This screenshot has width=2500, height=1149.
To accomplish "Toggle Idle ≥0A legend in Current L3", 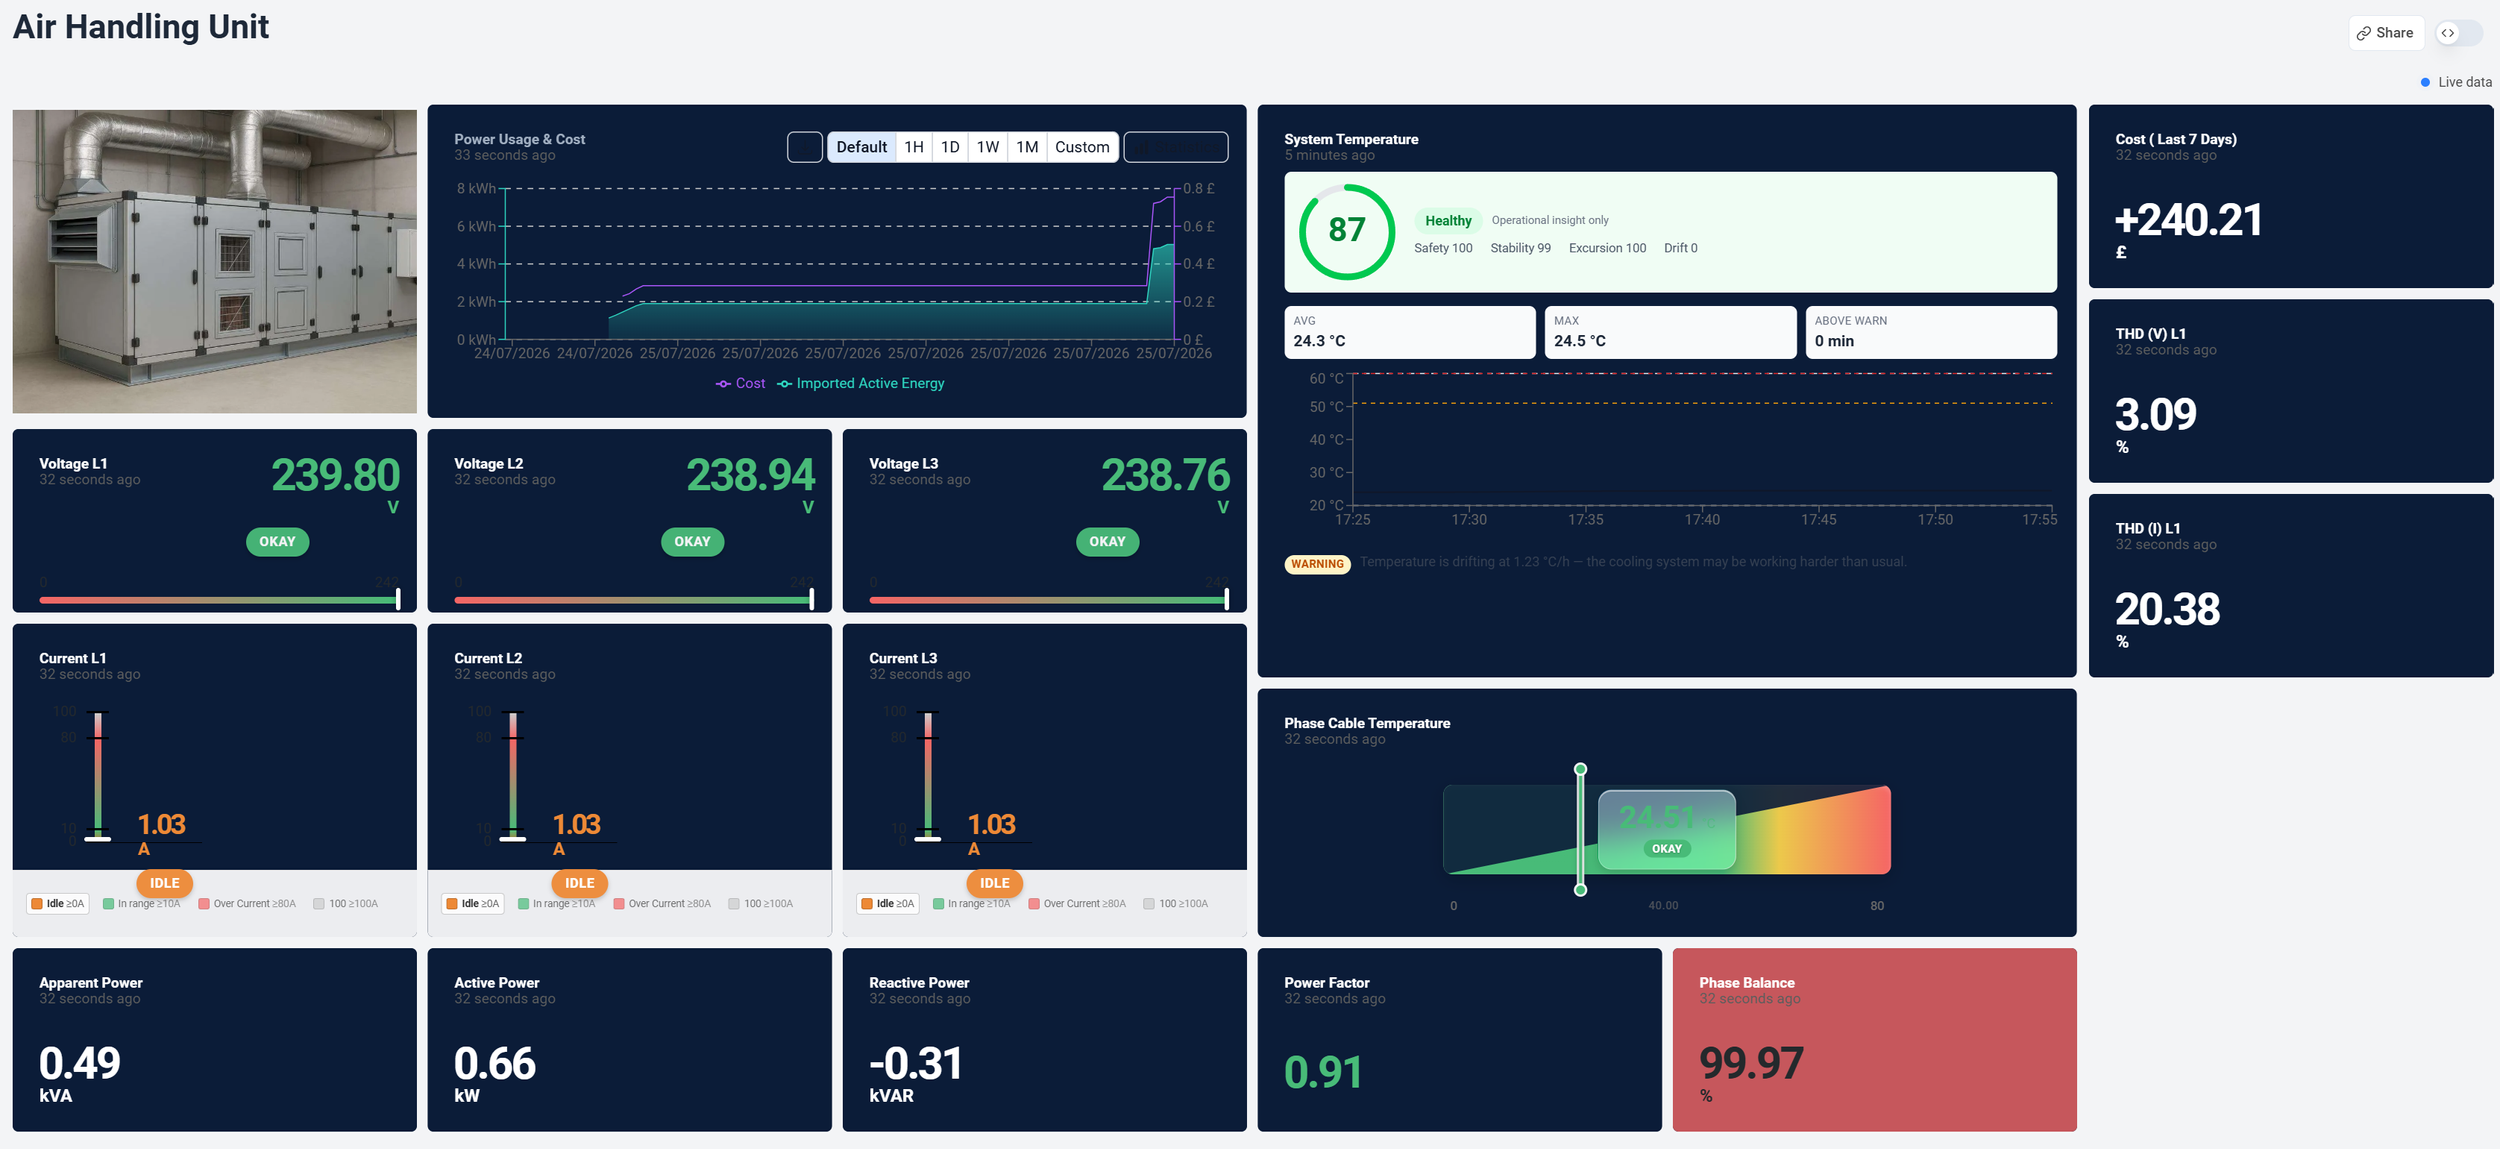I will coord(888,903).
